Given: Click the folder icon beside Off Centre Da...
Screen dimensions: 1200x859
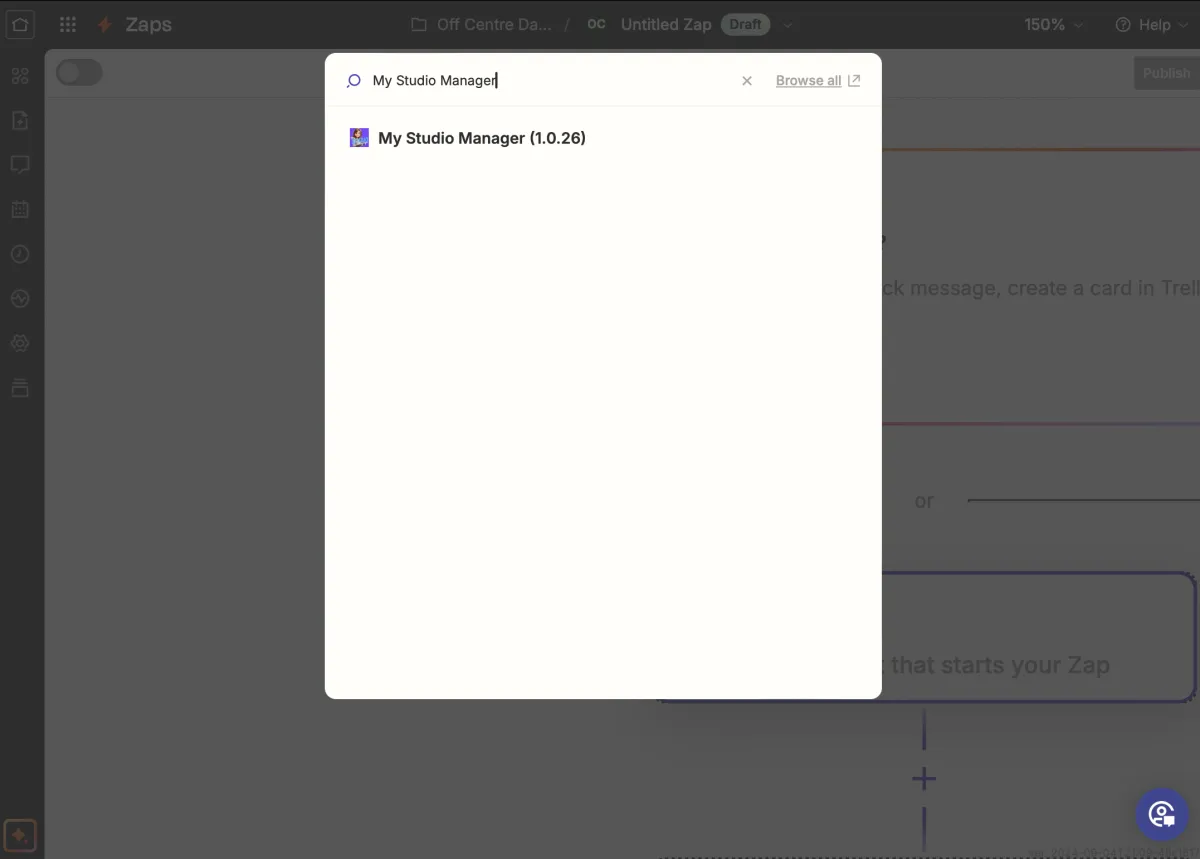Looking at the screenshot, I should click(x=419, y=25).
